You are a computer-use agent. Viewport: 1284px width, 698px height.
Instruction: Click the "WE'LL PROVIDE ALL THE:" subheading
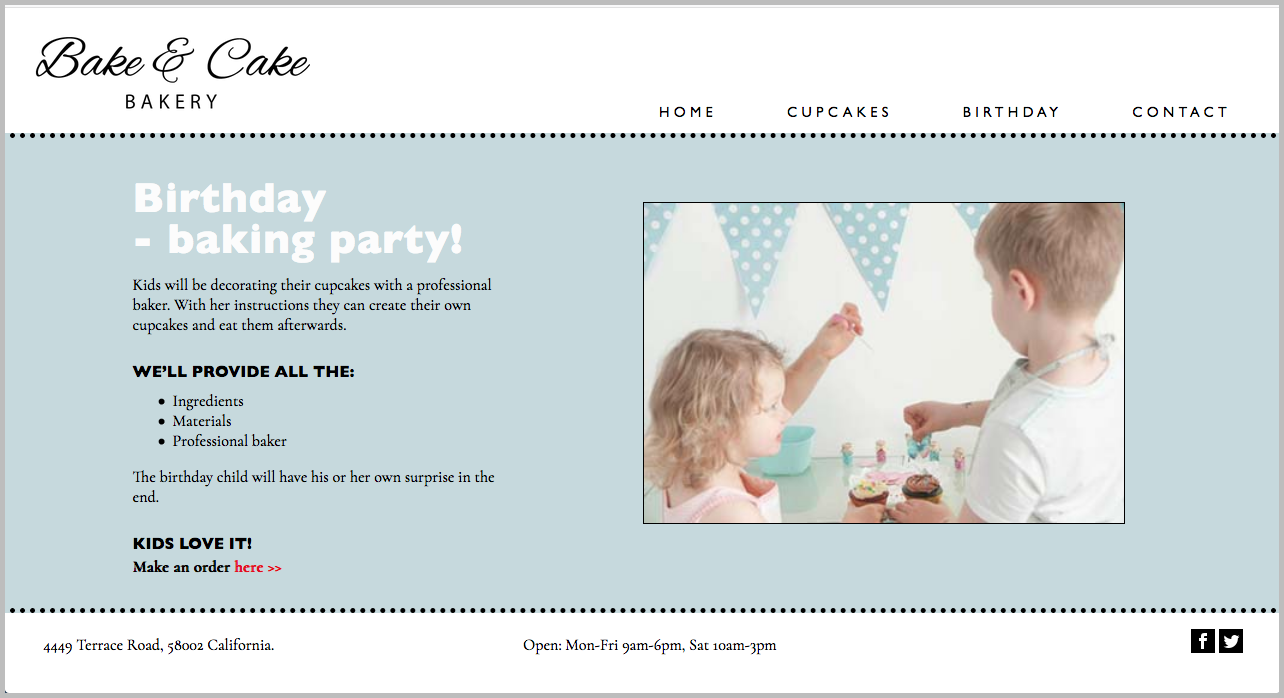point(244,372)
